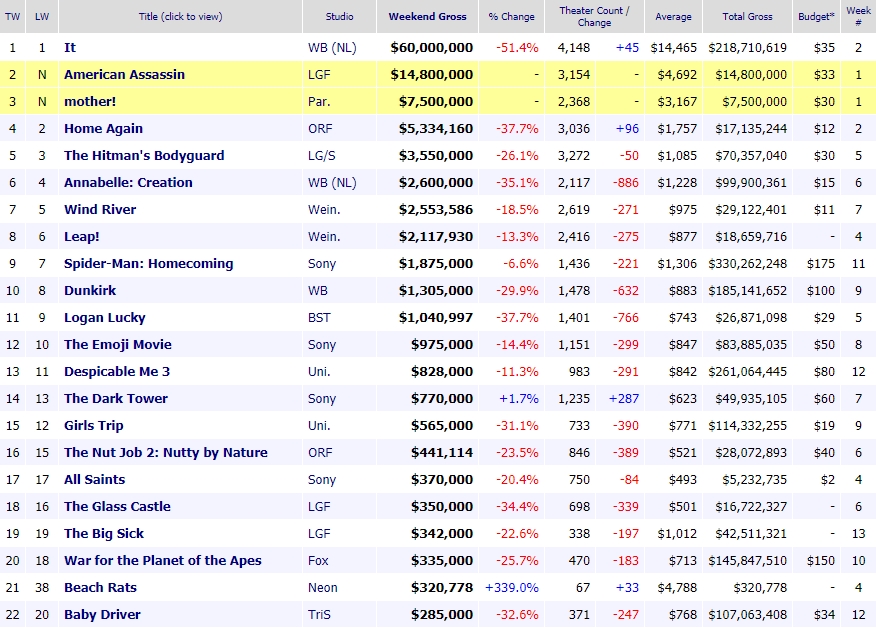
Task: Sort by the Week # header
Action: point(859,17)
